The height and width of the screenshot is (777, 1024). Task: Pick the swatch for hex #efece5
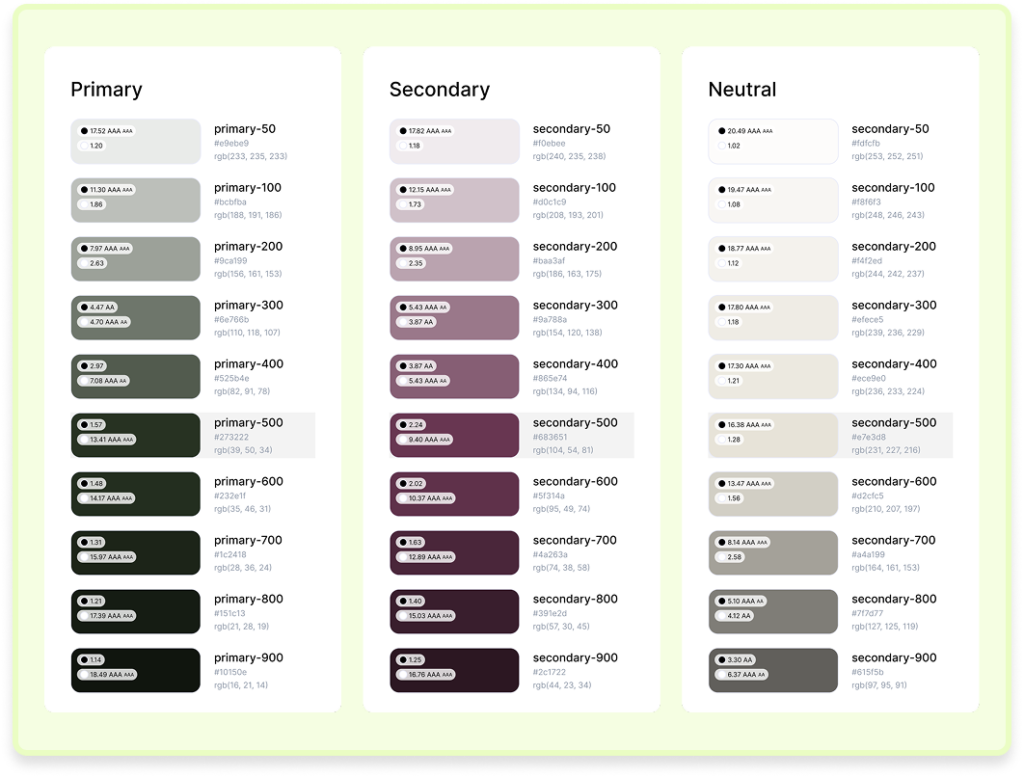tap(773, 317)
